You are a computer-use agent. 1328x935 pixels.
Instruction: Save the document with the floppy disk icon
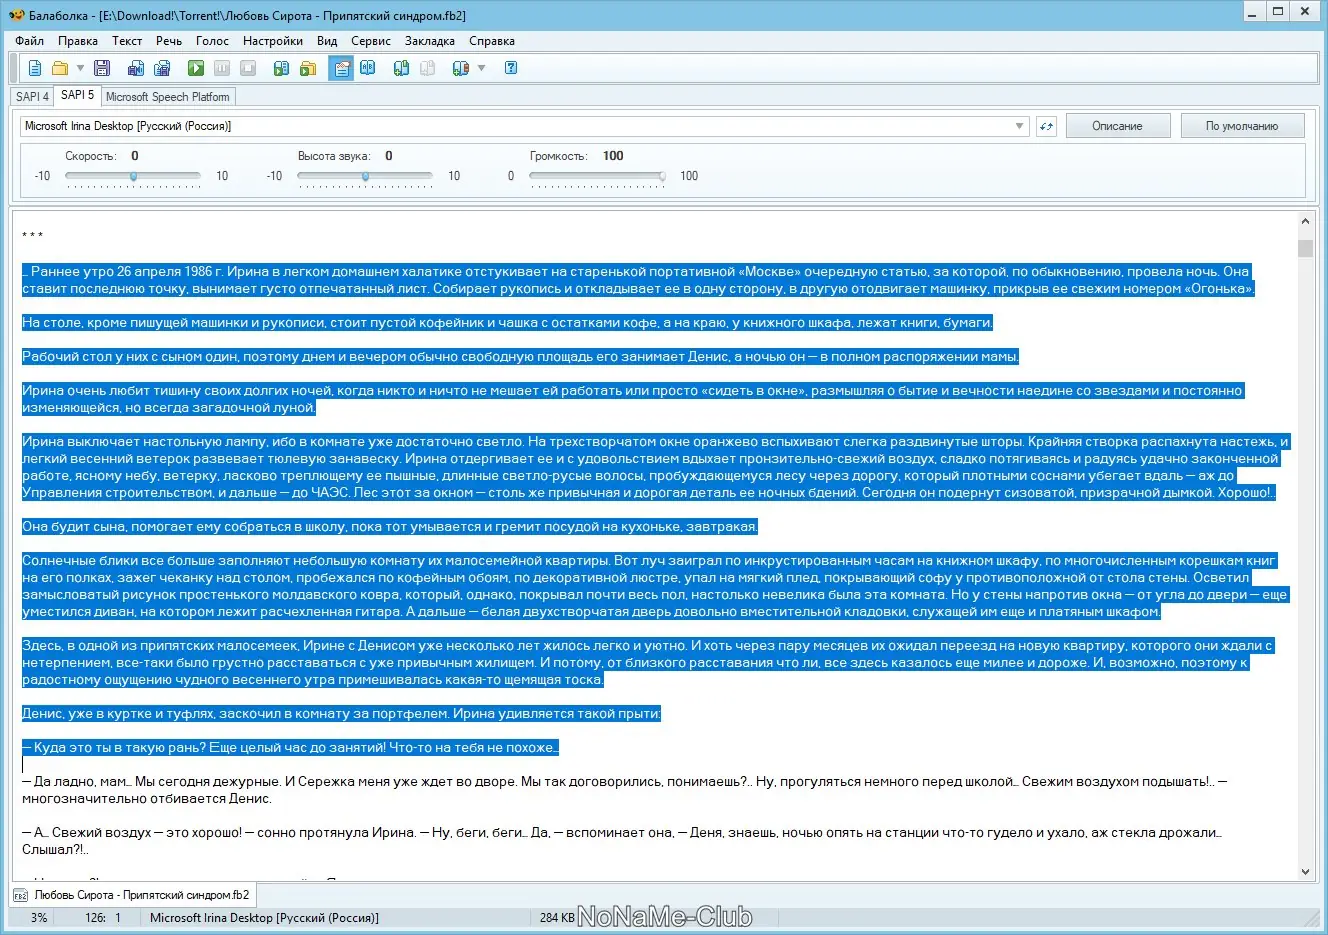pyautogui.click(x=102, y=68)
